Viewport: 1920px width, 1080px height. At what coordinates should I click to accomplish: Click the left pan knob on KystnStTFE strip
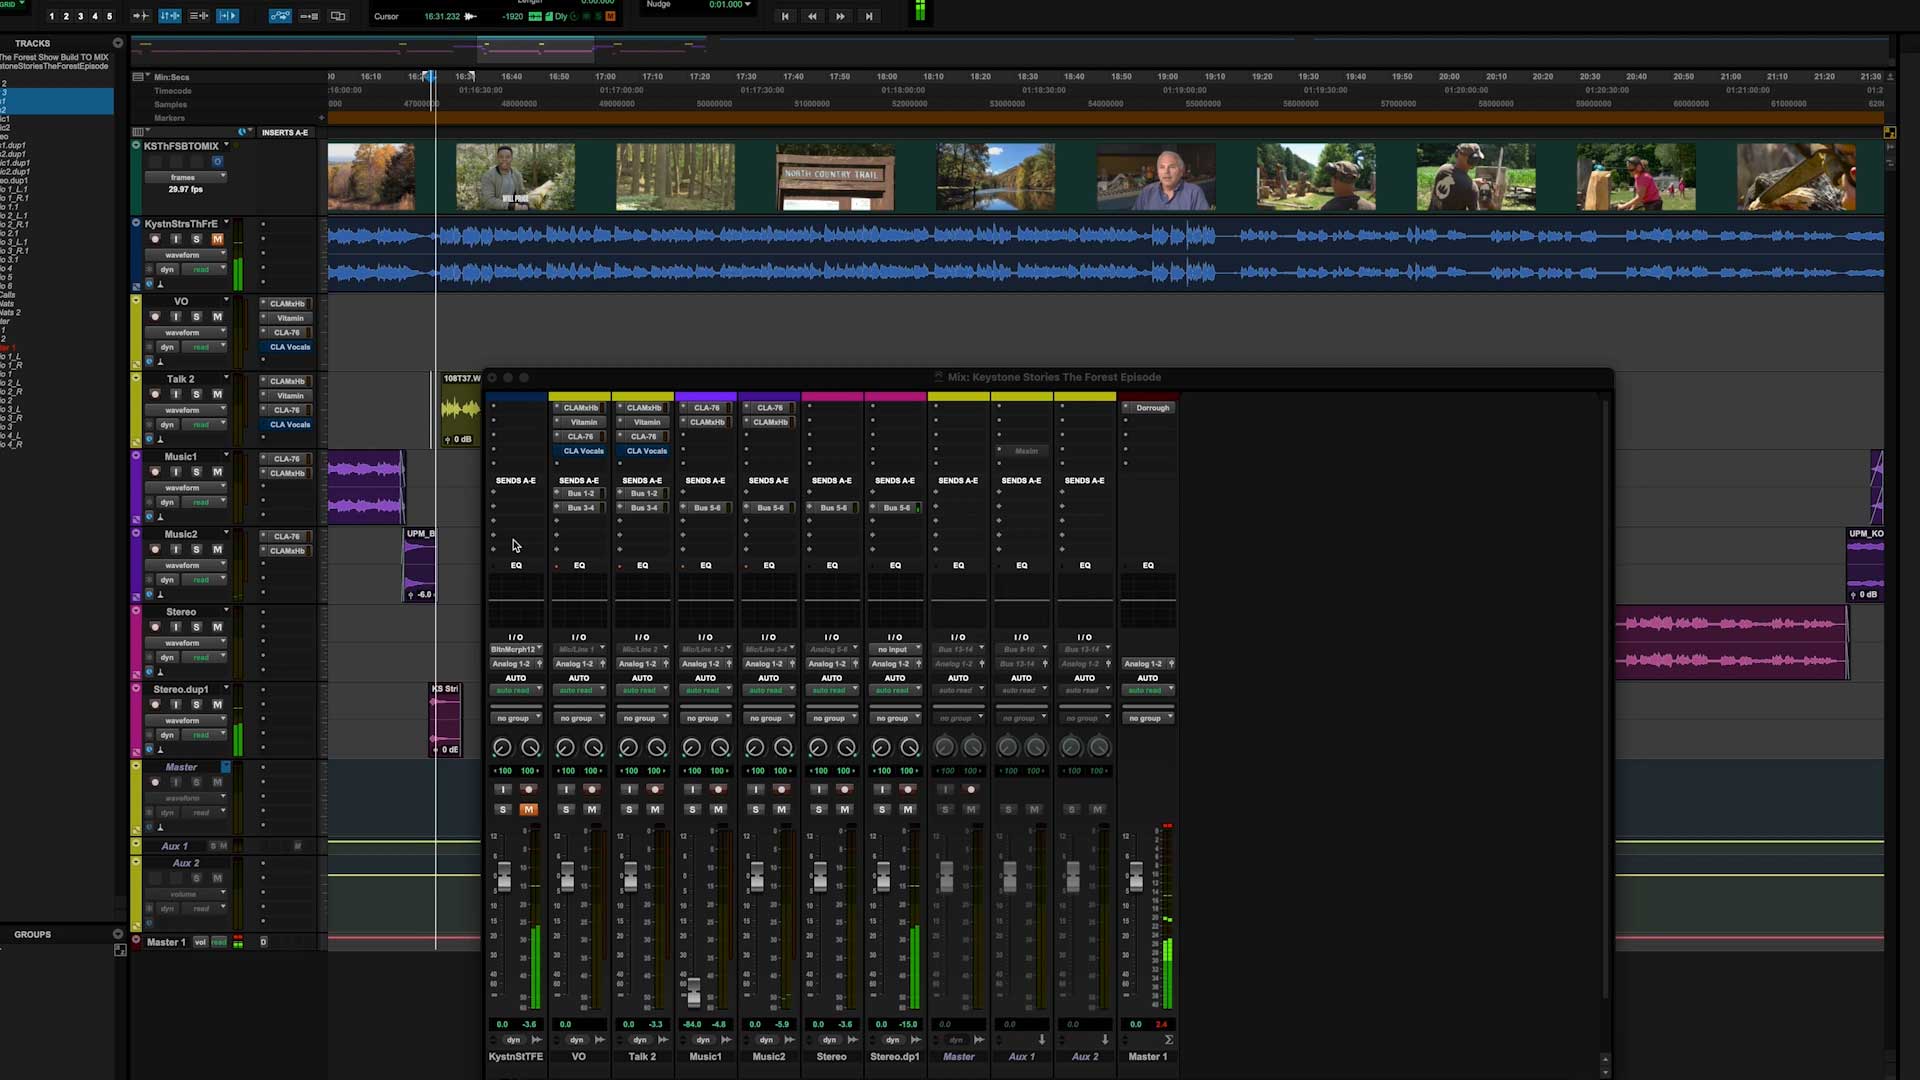502,748
